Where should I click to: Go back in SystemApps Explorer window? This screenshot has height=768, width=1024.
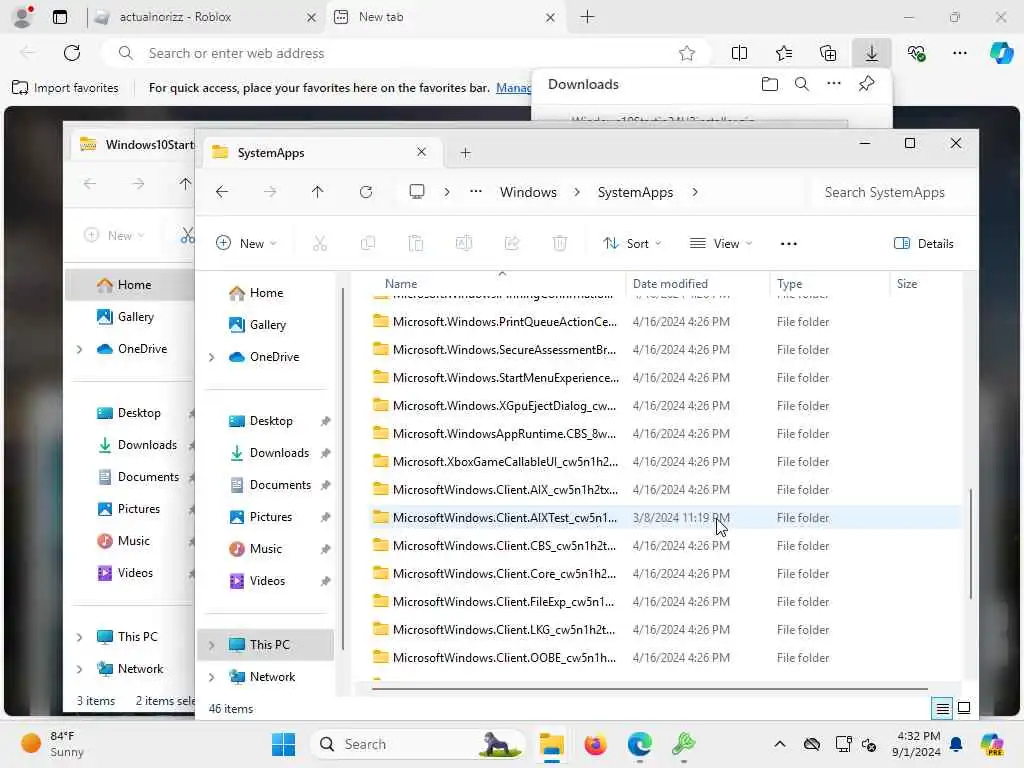pyautogui.click(x=222, y=192)
